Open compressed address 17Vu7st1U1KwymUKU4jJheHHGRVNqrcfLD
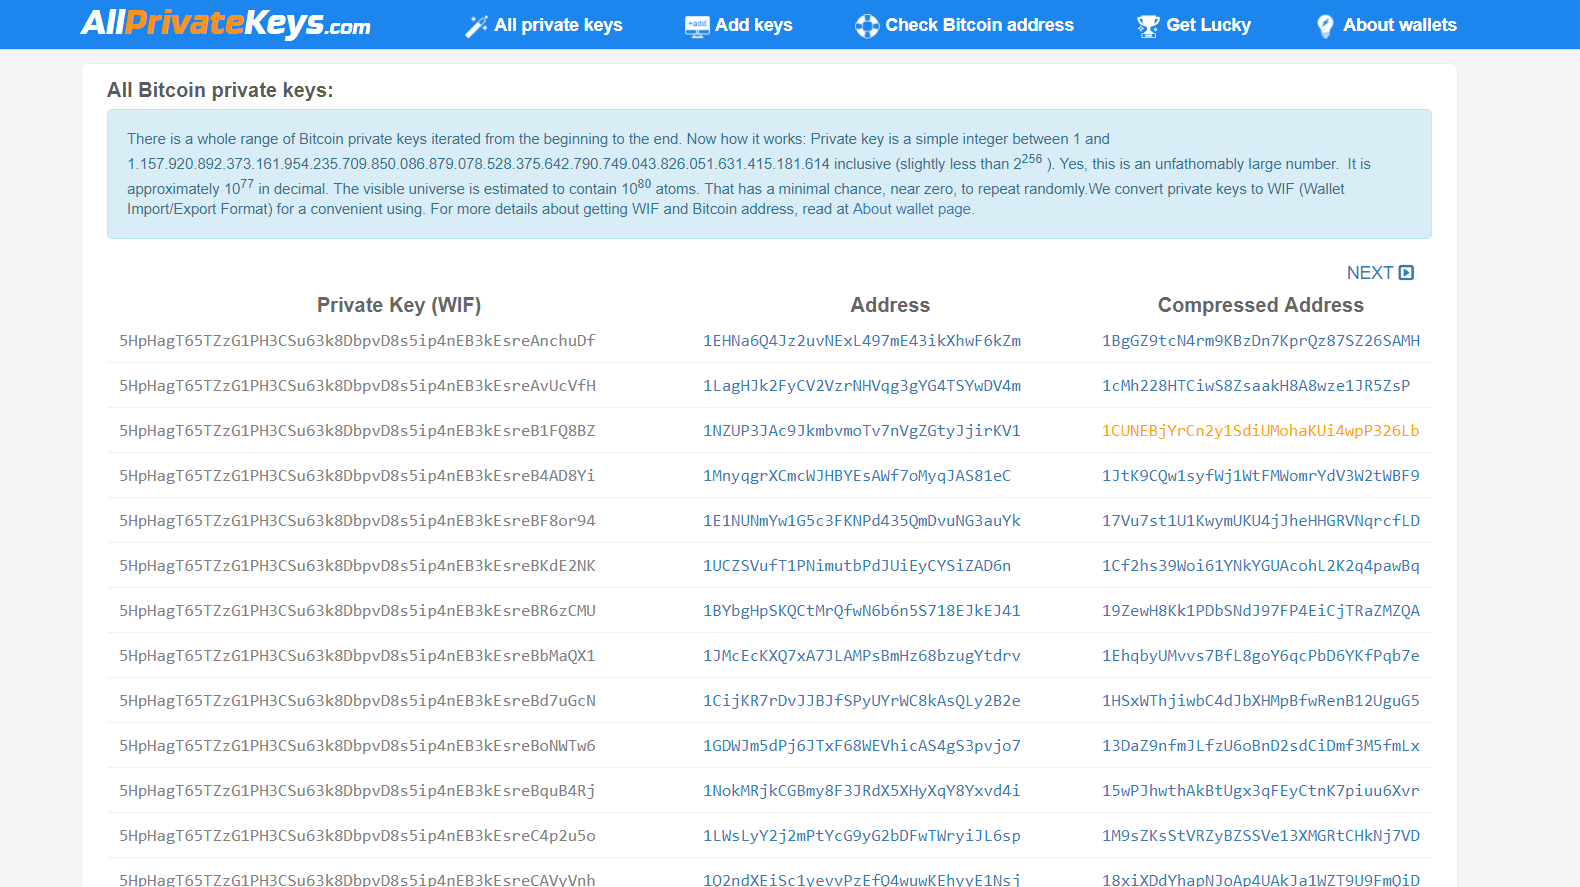Screen dimensions: 1580x887 pos(1261,521)
